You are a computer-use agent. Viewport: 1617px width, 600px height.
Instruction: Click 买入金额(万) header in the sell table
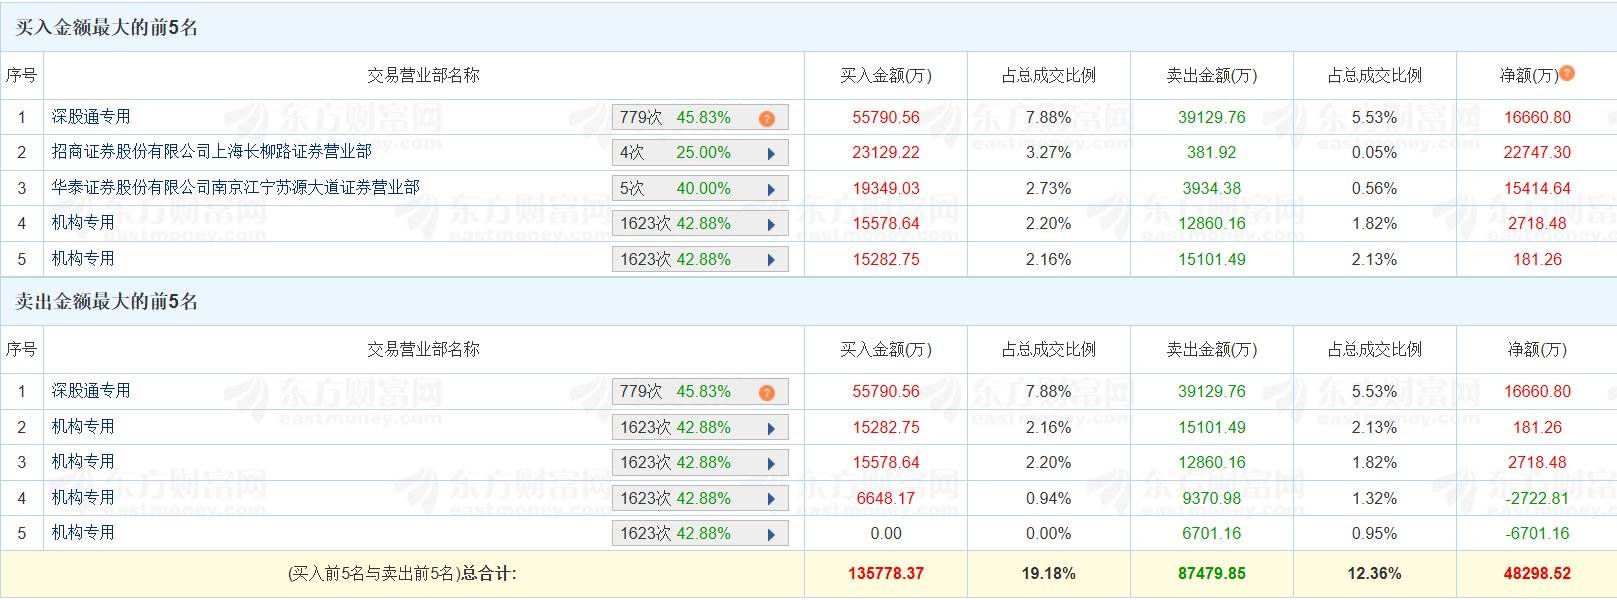click(886, 350)
